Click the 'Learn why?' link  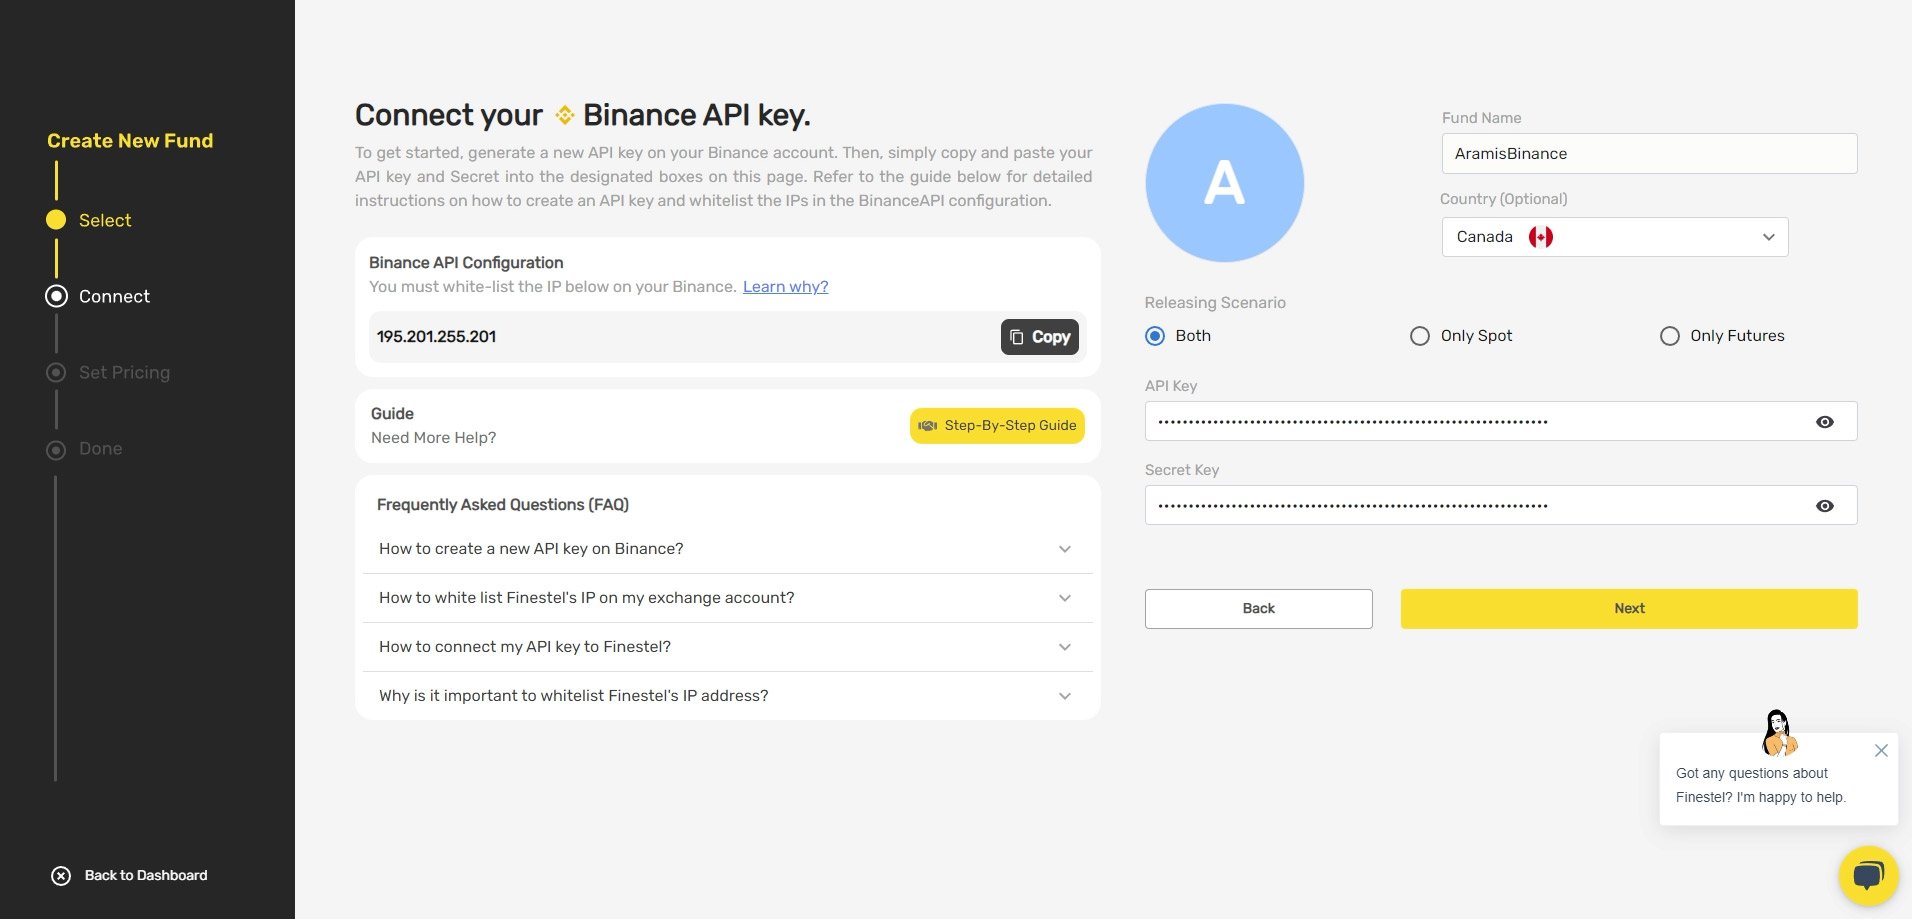pos(785,287)
